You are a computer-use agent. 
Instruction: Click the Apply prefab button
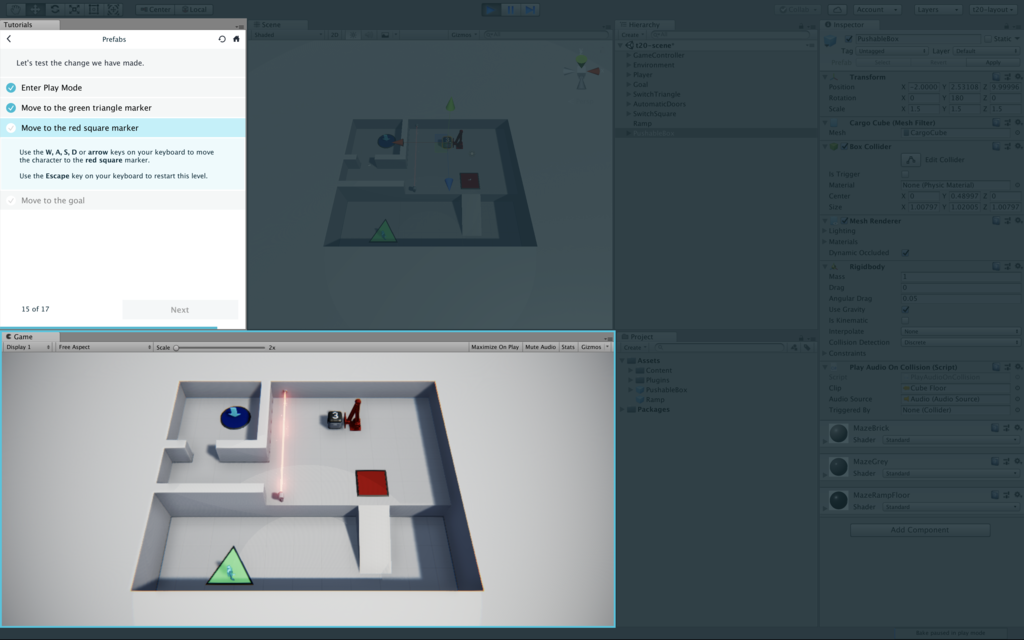993,62
